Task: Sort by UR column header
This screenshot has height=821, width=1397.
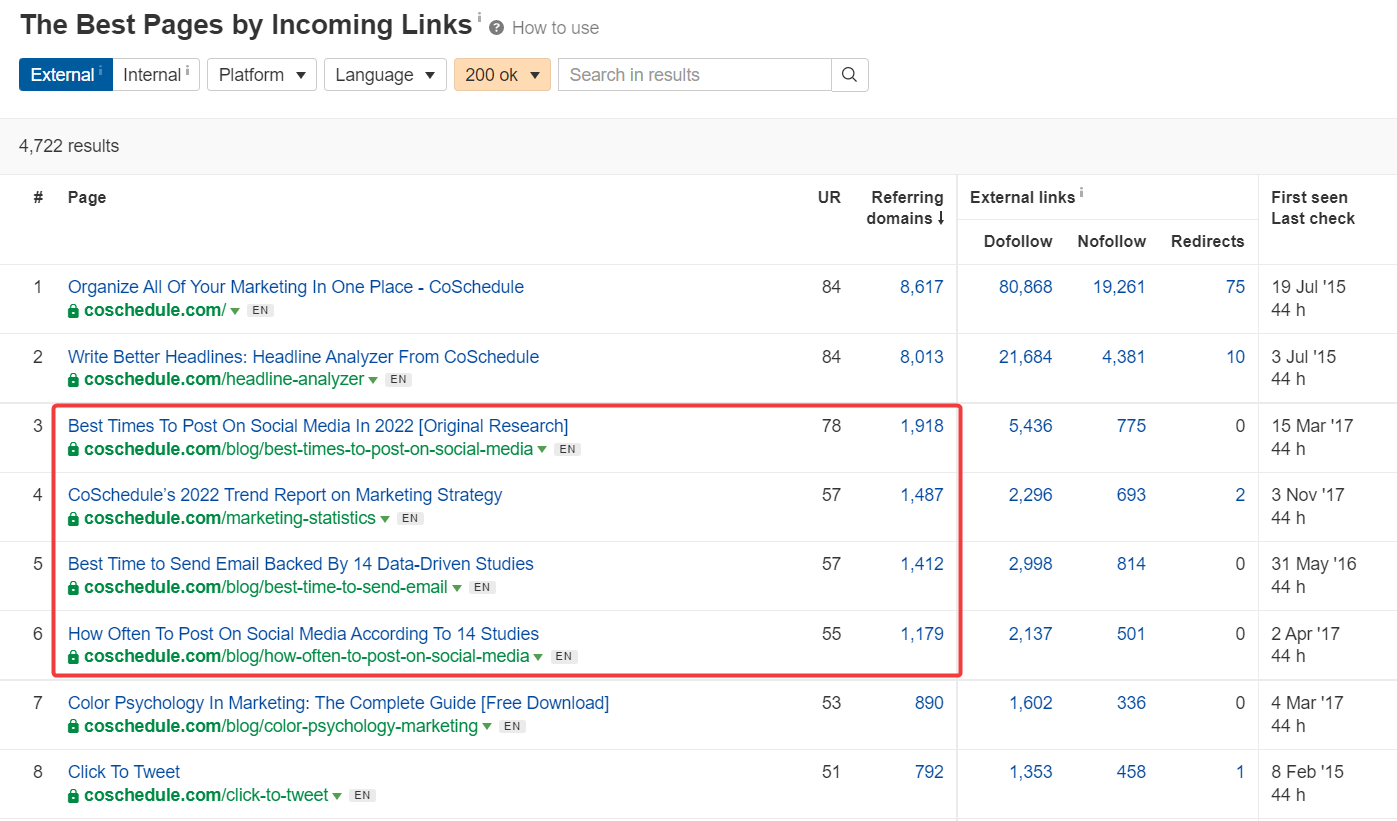Action: 829,198
